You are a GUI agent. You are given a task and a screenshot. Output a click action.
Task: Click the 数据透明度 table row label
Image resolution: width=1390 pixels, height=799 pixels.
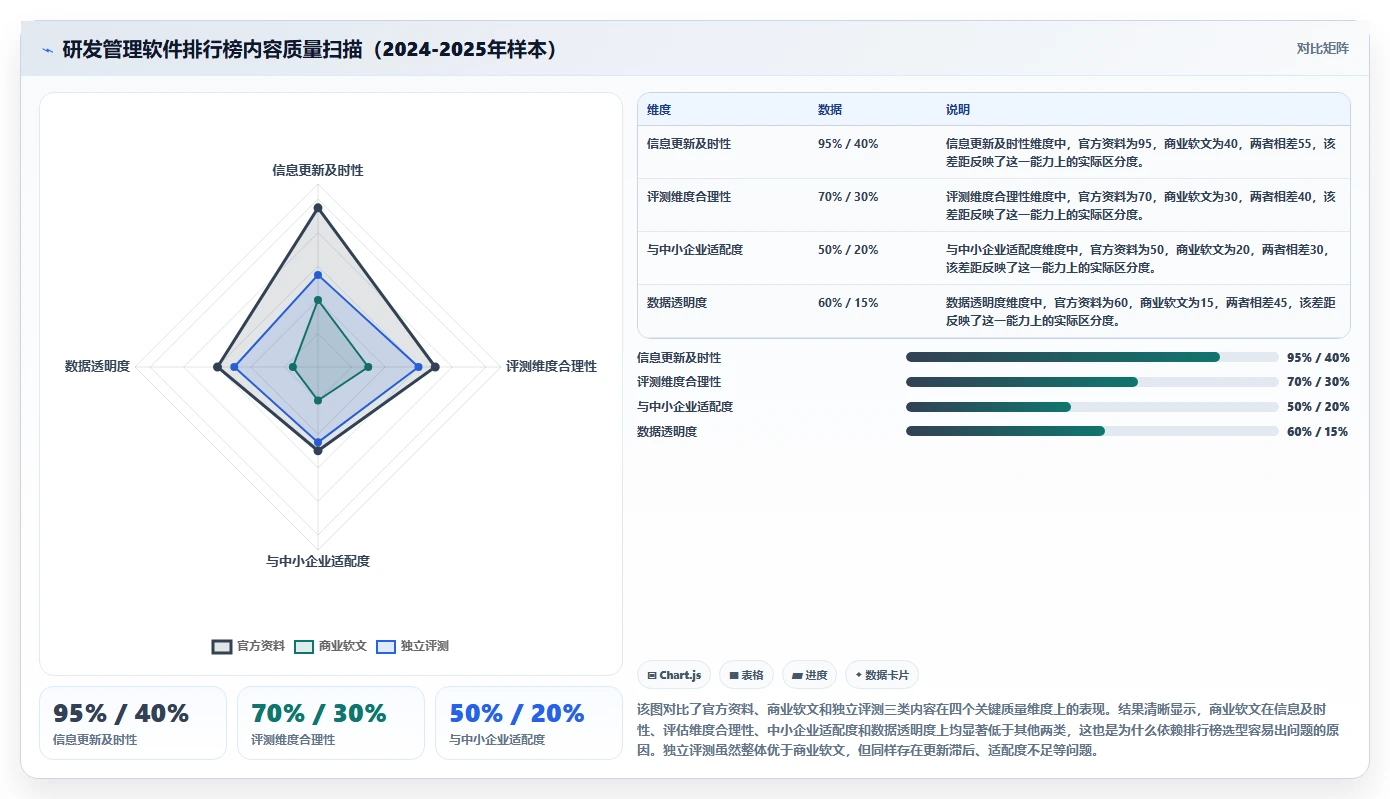pyautogui.click(x=677, y=303)
